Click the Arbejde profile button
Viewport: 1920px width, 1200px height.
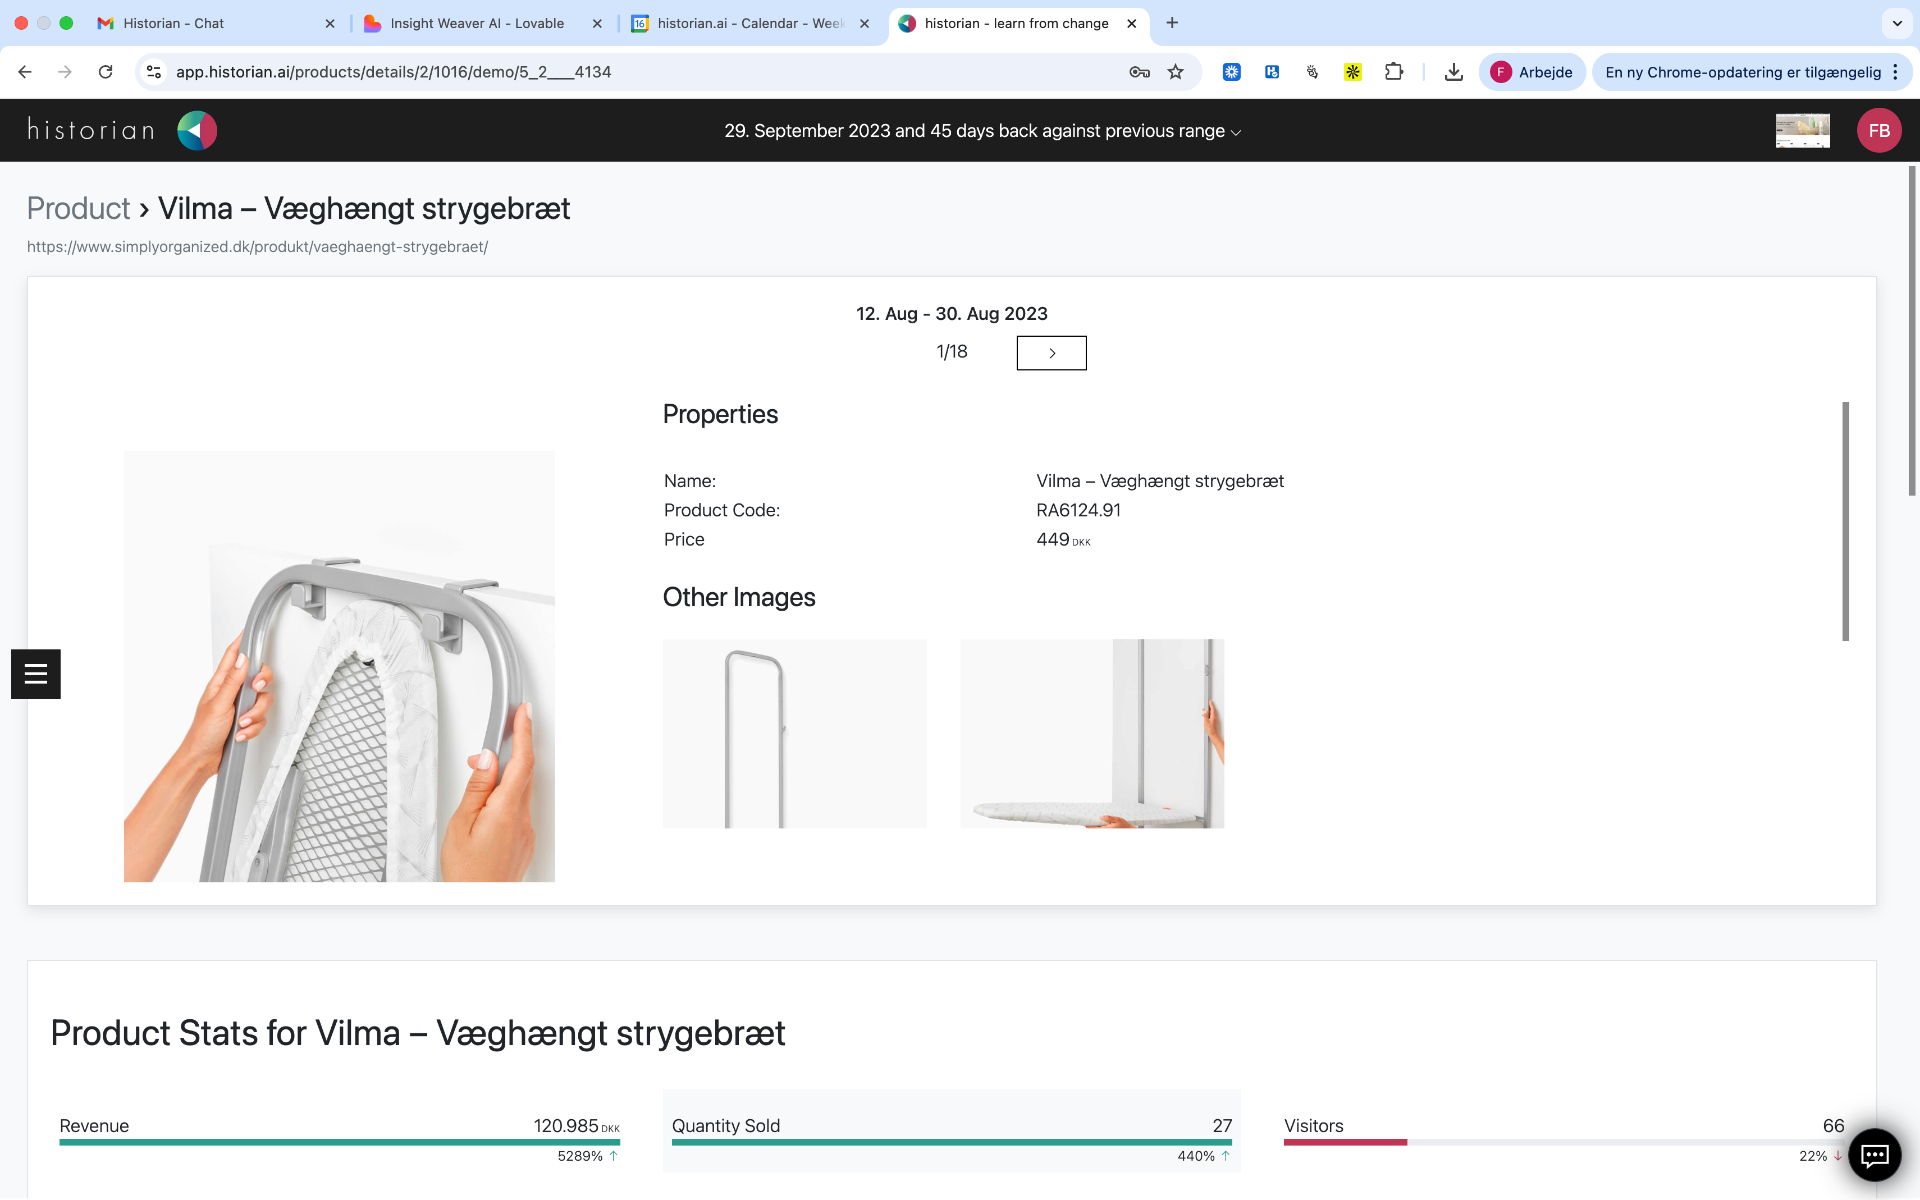(x=1532, y=72)
